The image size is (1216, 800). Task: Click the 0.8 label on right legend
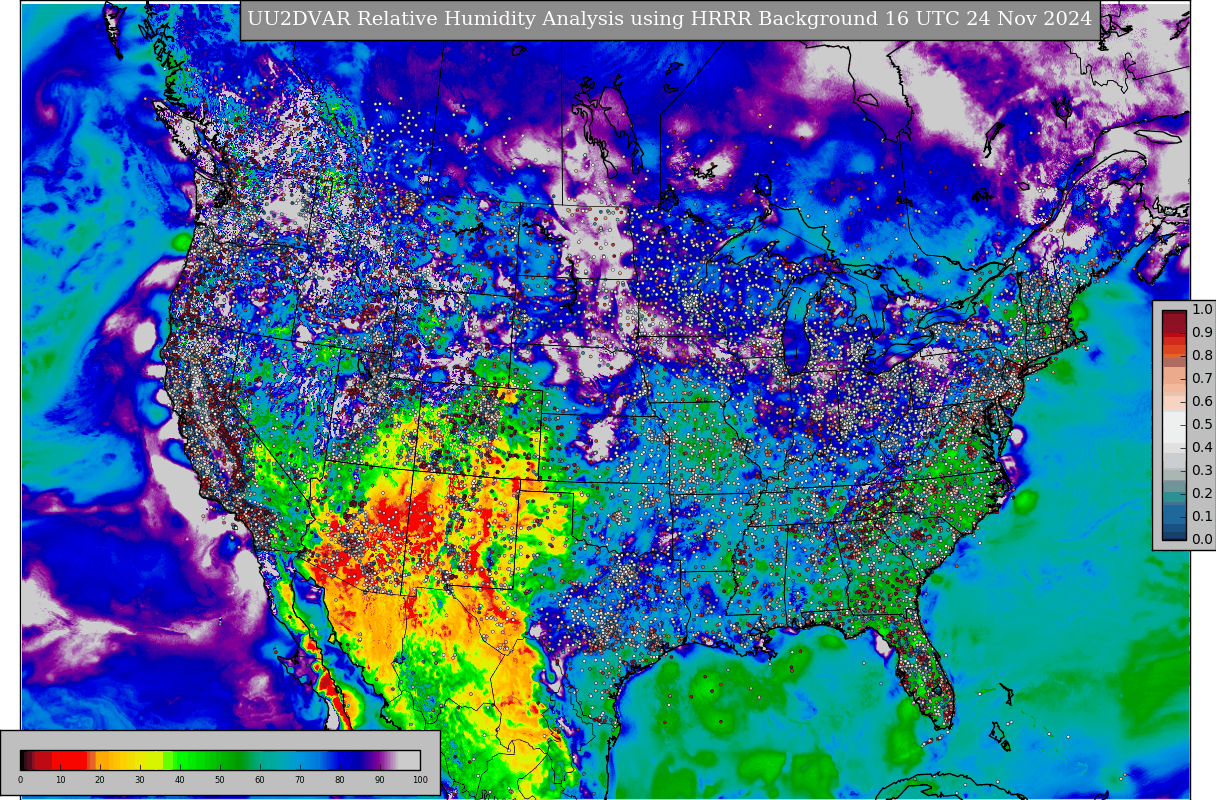click(1202, 355)
